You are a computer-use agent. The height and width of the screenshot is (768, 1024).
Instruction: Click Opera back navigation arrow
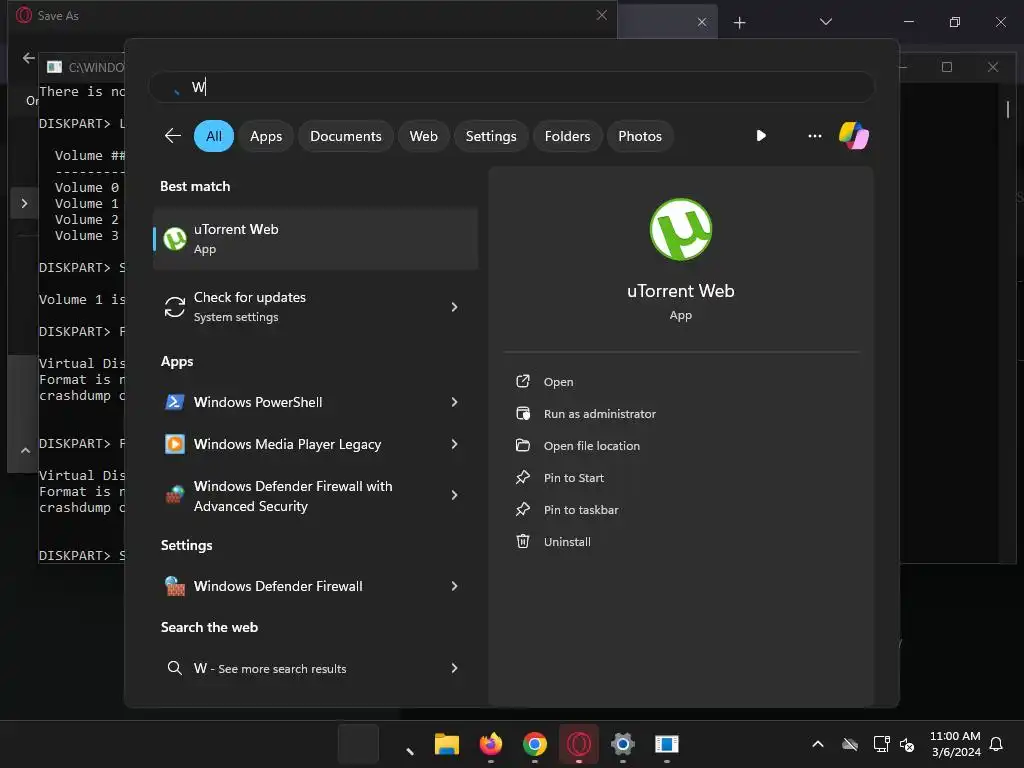(x=29, y=58)
